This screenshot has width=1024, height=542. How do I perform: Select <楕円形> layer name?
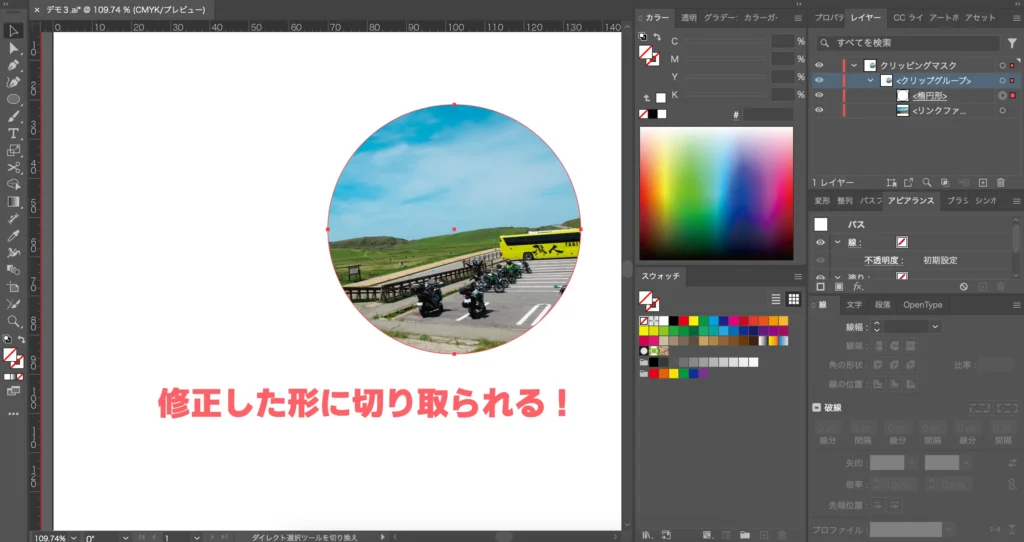tap(929, 96)
